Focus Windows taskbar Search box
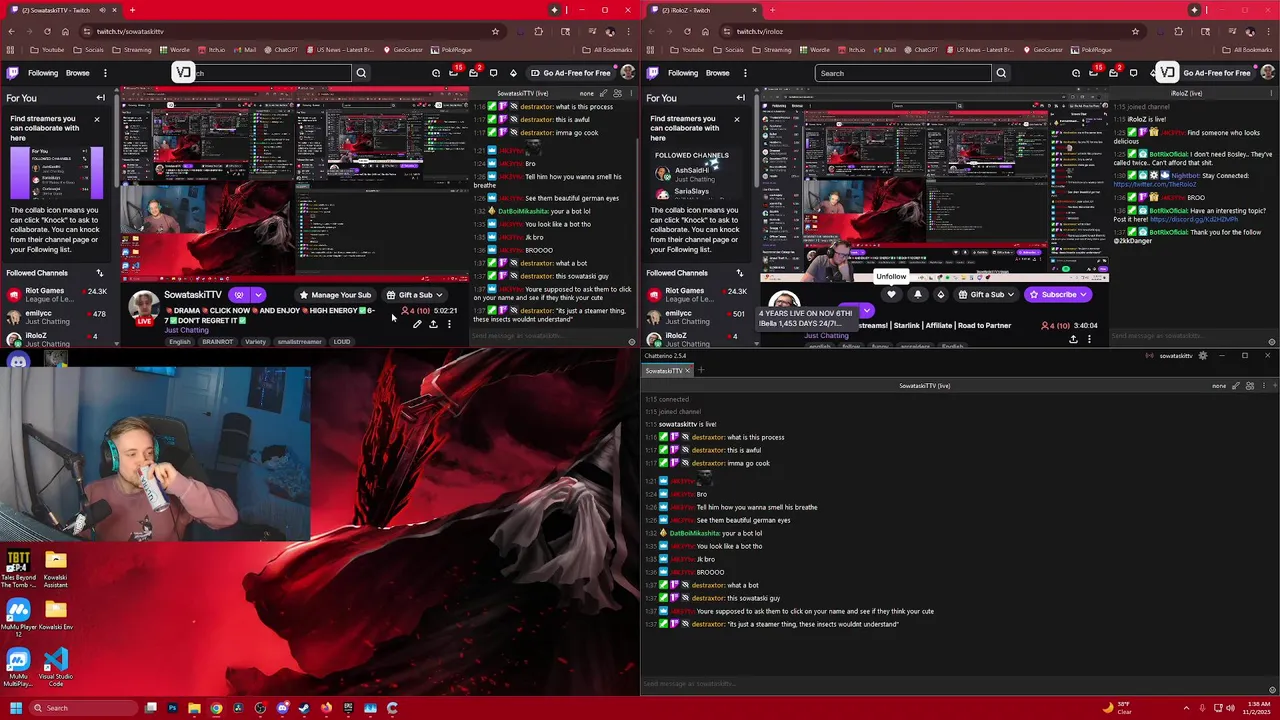Image resolution: width=1280 pixels, height=720 pixels. pyautogui.click(x=84, y=708)
